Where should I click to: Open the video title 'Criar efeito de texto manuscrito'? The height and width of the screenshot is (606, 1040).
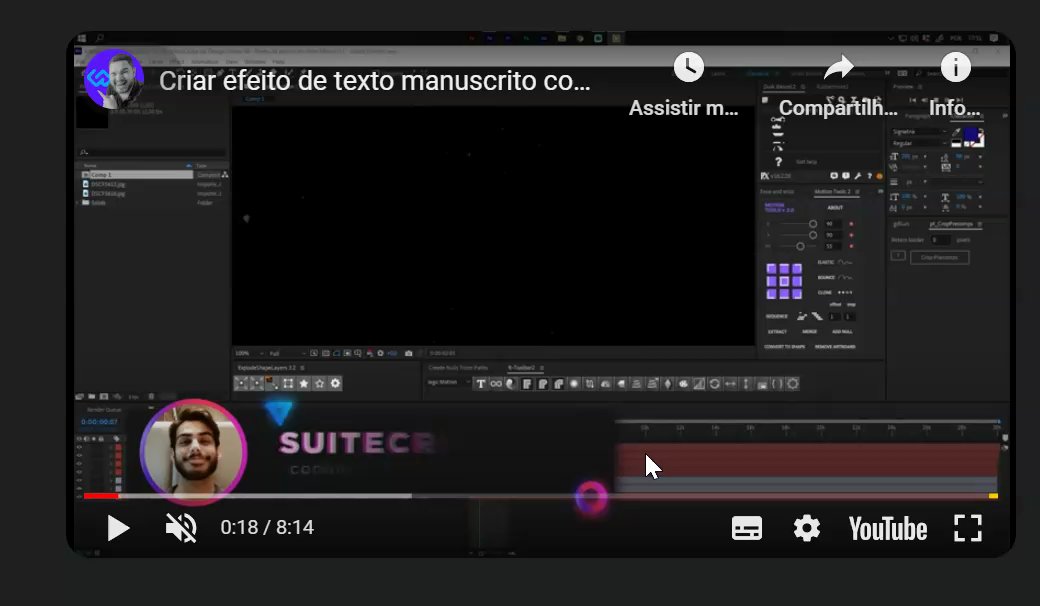click(x=374, y=81)
